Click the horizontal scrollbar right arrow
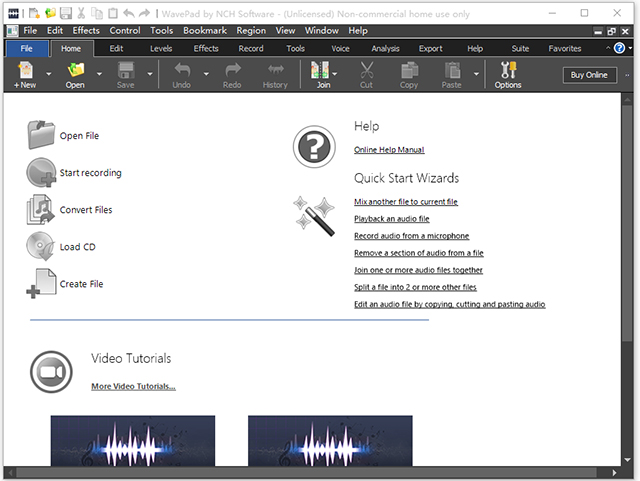The height and width of the screenshot is (481, 640). tap(614, 473)
